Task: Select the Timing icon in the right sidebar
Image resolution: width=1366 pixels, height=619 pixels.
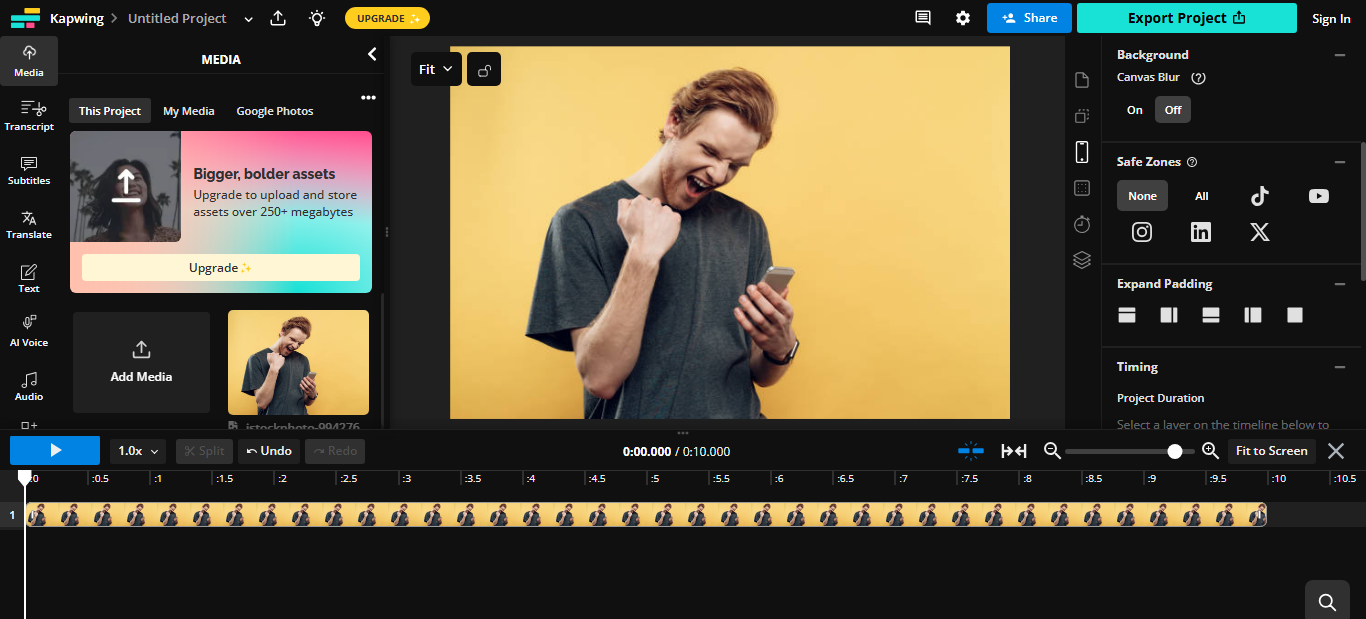Action: 1081,224
